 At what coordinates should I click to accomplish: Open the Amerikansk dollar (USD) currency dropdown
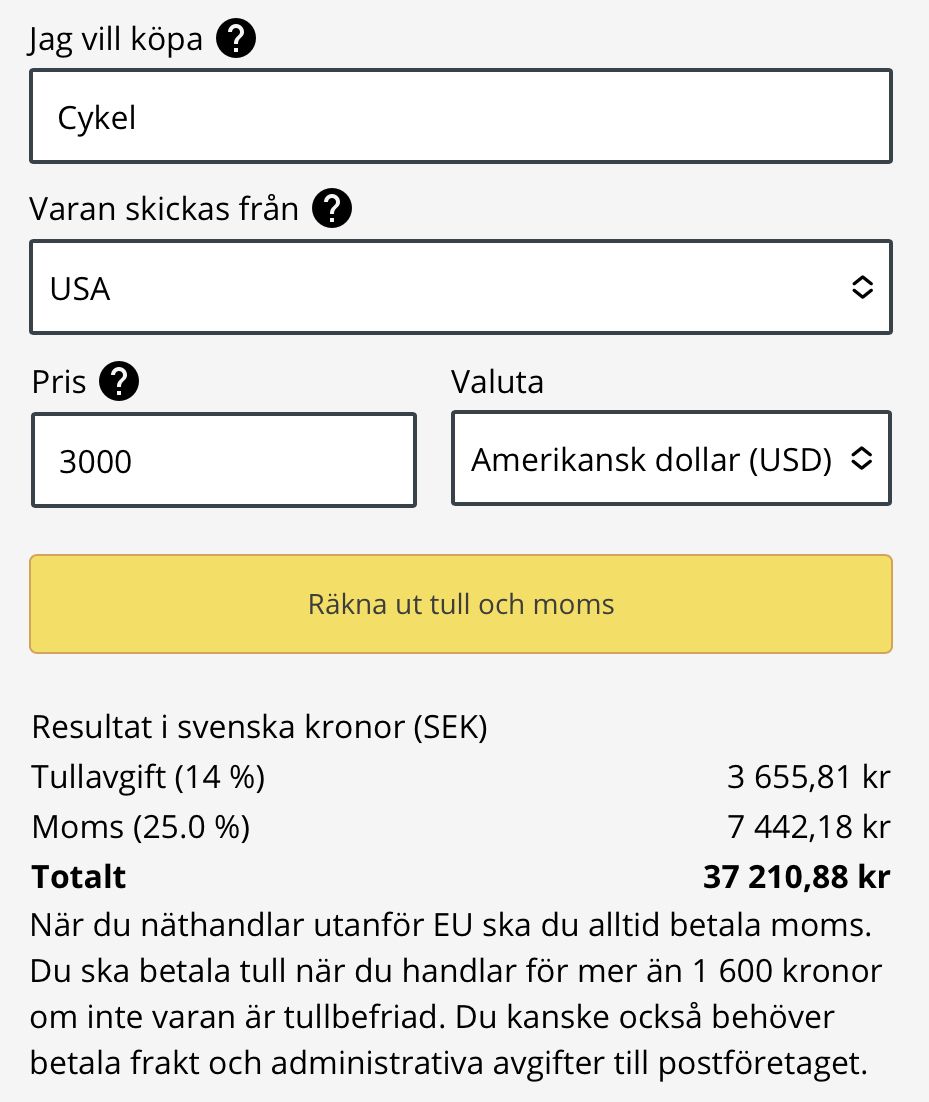pyautogui.click(x=671, y=458)
